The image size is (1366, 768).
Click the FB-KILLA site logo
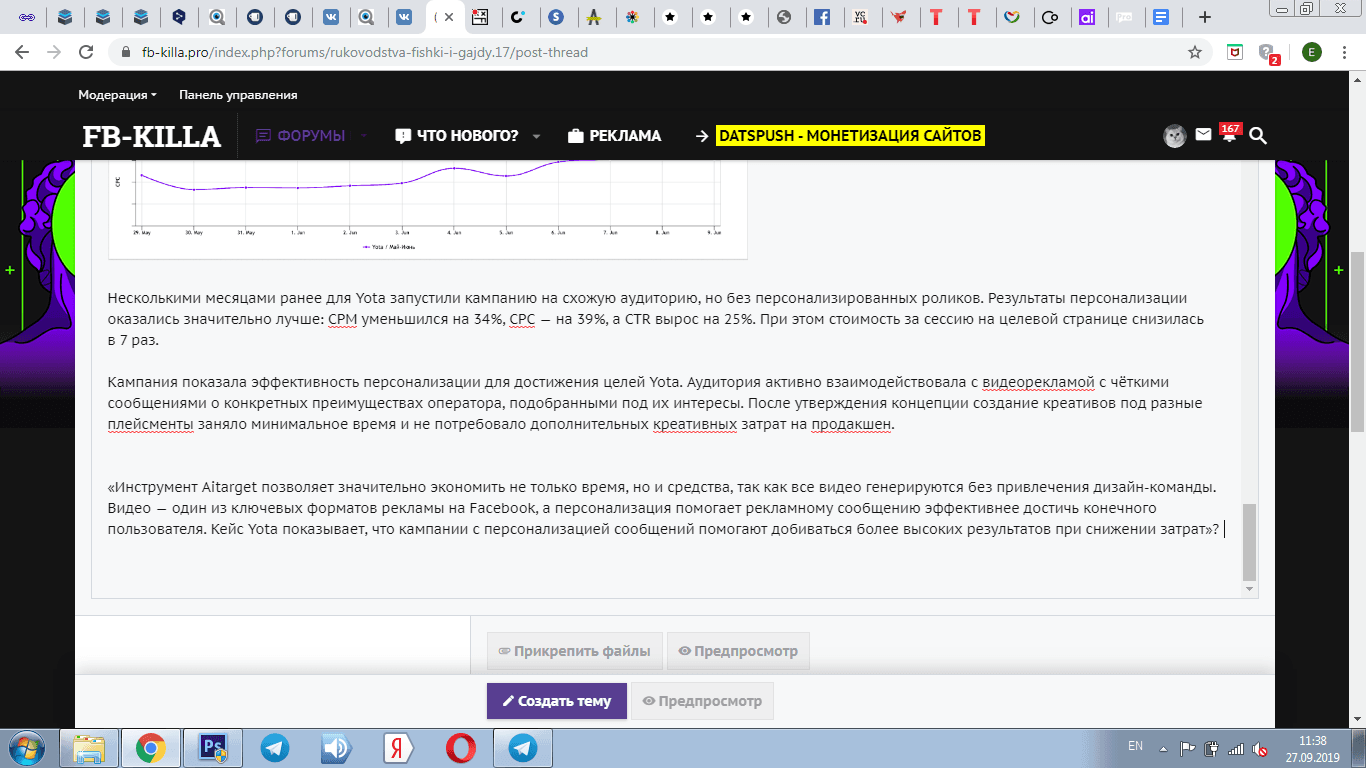pyautogui.click(x=151, y=136)
